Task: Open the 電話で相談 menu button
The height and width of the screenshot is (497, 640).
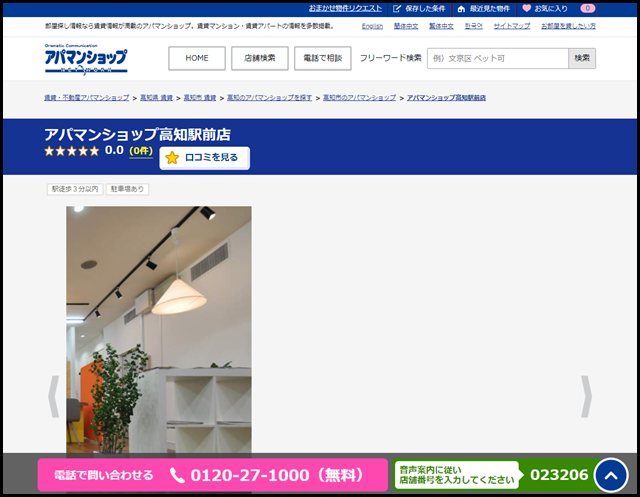Action: [x=322, y=58]
